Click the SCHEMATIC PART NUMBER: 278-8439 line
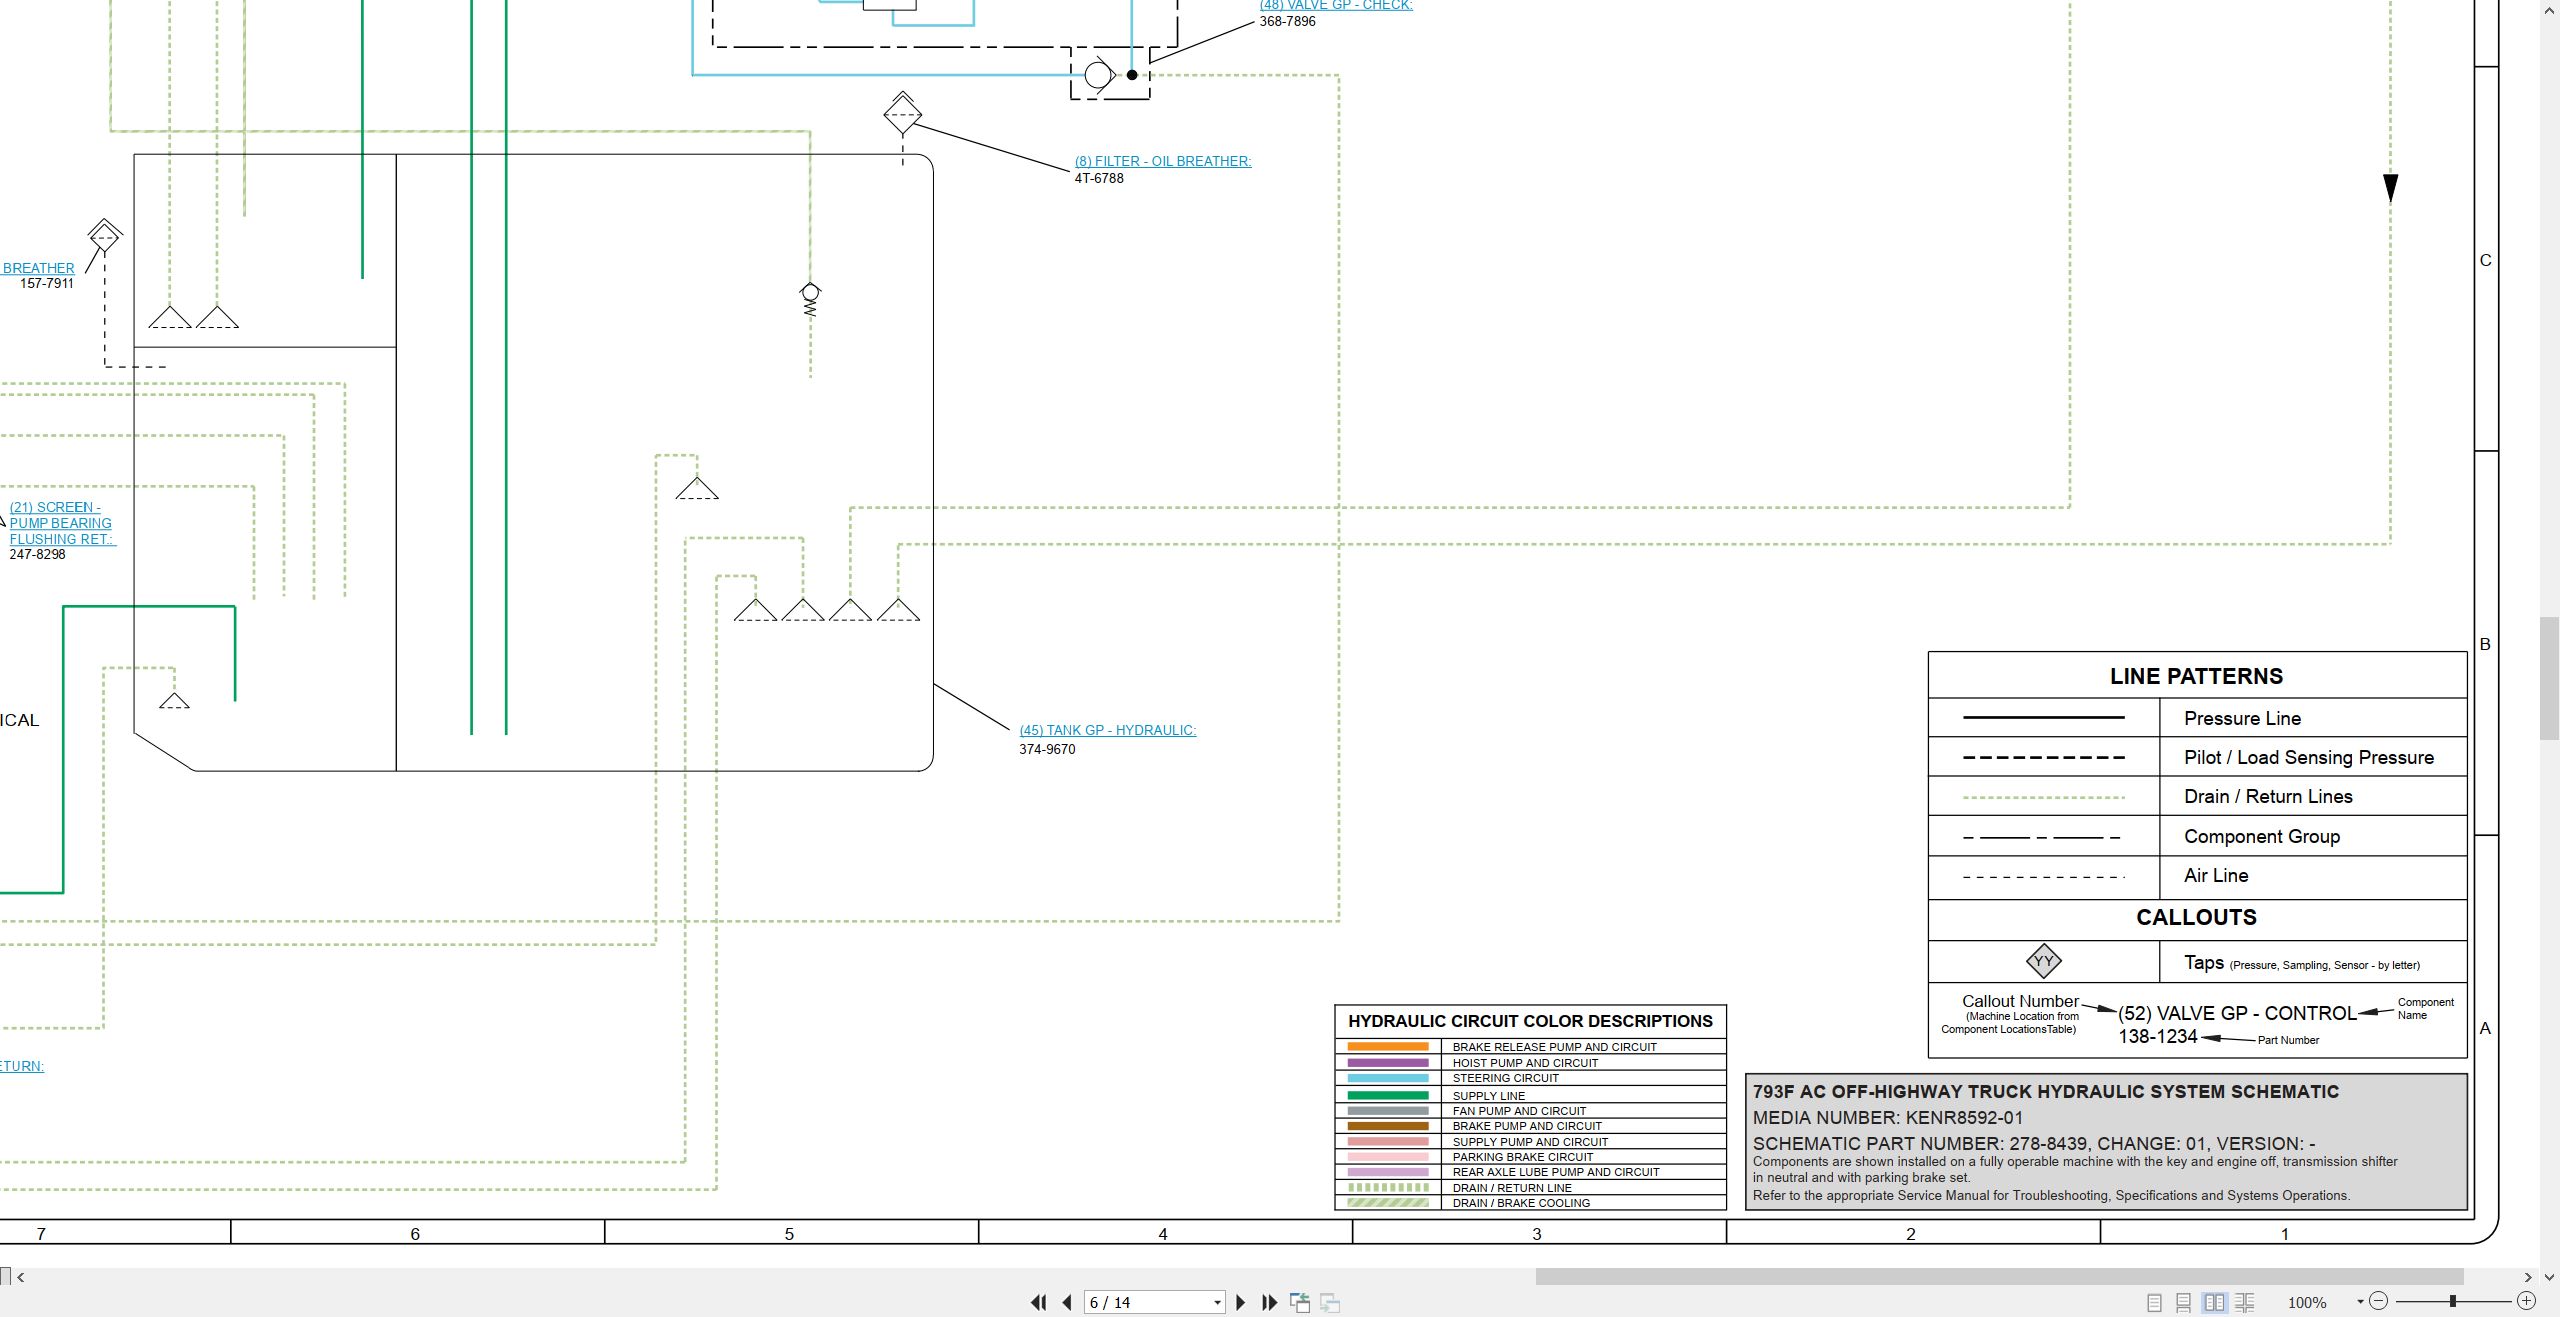 click(x=2034, y=1143)
